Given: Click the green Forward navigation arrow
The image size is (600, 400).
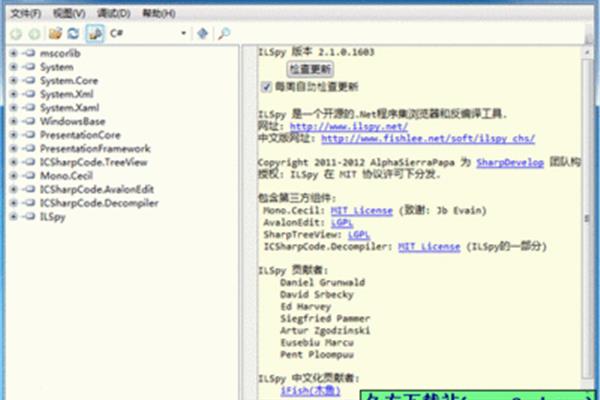Looking at the screenshot, I should 34,34.
